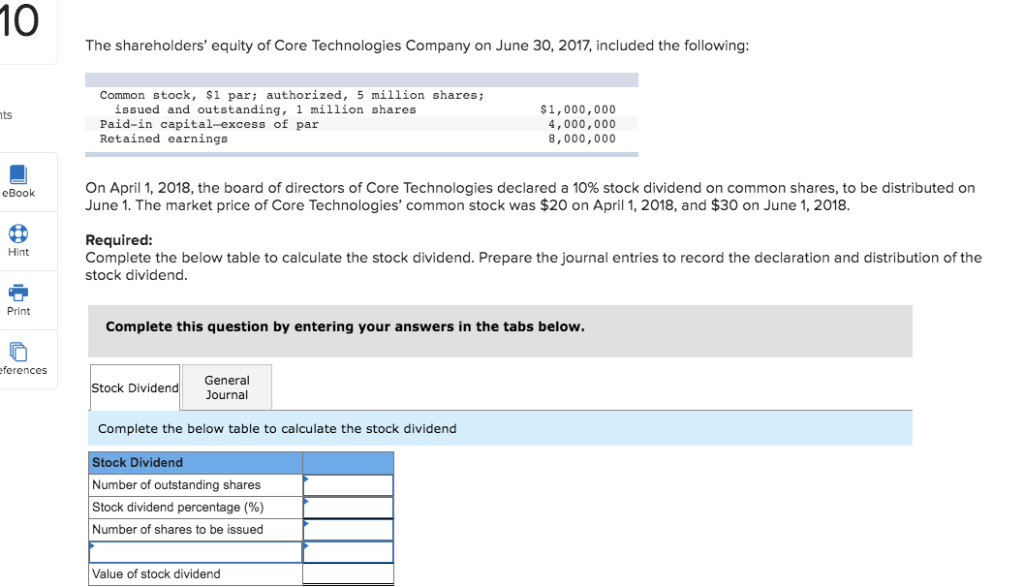Image resolution: width=1024 pixels, height=587 pixels.
Task: Select the '4,000,000' paid-in capital amount
Action: (582, 124)
